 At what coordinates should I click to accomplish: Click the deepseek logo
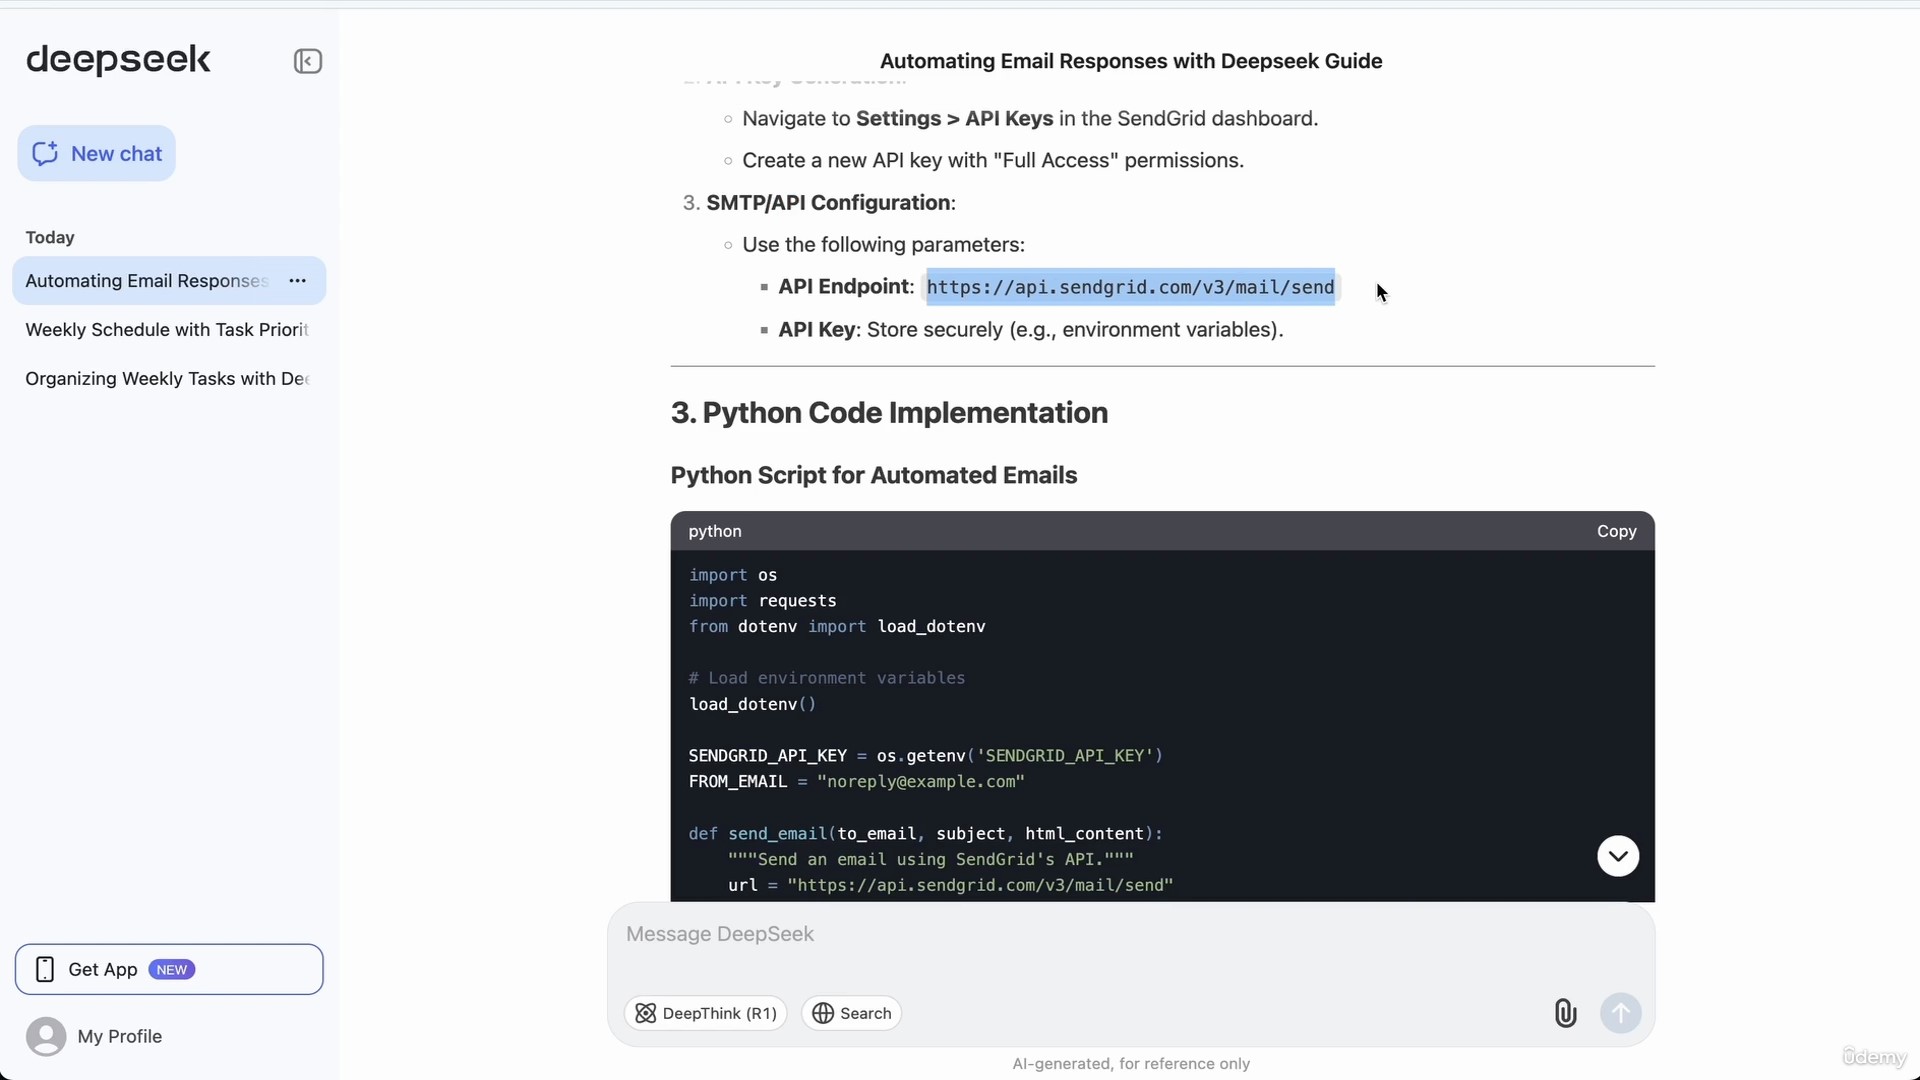click(x=118, y=60)
